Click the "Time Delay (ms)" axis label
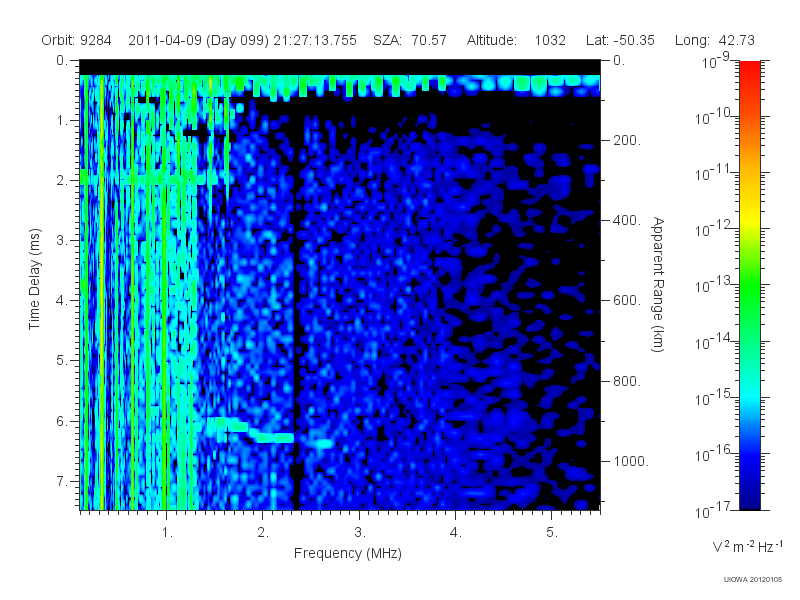The height and width of the screenshot is (600, 800). (34, 279)
